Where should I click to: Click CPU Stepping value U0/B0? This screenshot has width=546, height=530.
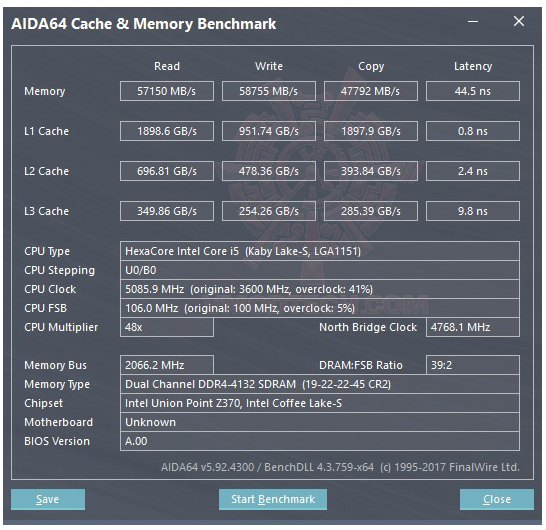[x=320, y=270]
